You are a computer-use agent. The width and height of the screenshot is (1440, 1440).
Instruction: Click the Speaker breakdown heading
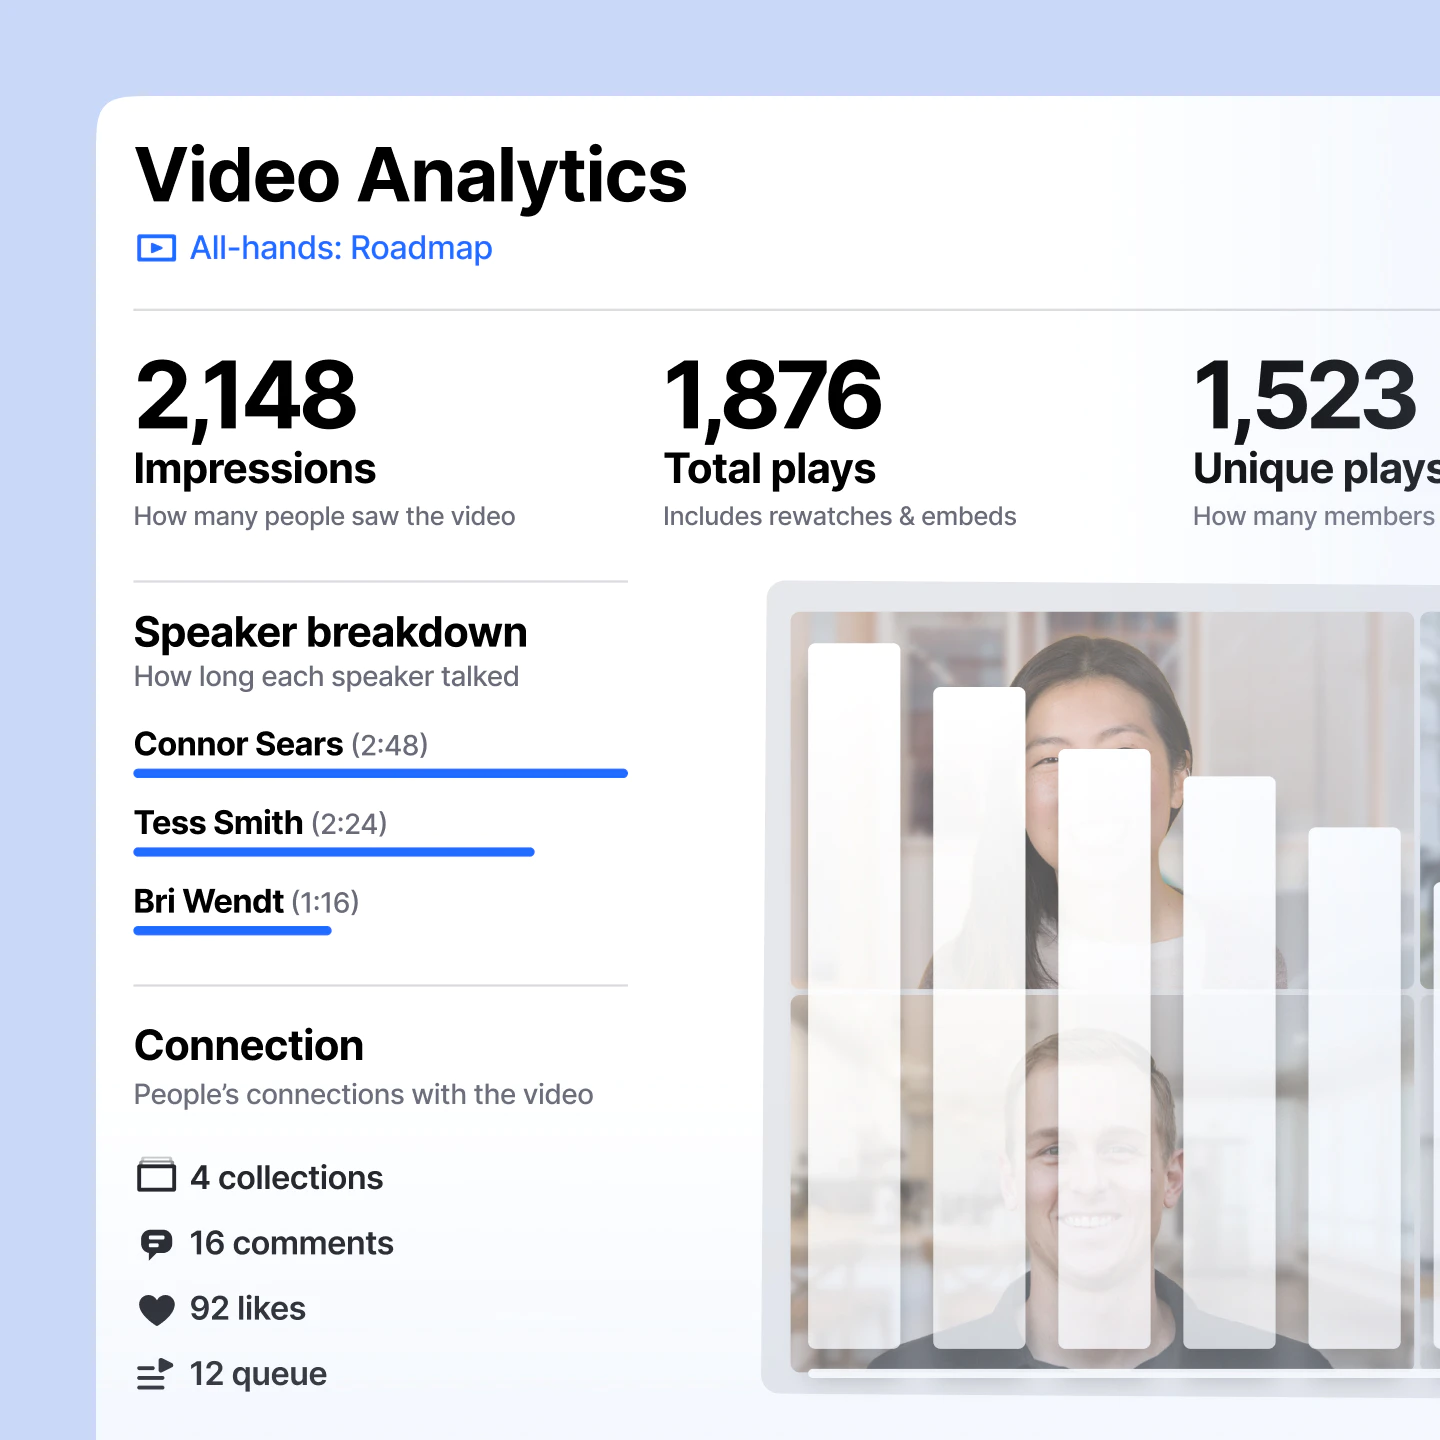coord(331,633)
